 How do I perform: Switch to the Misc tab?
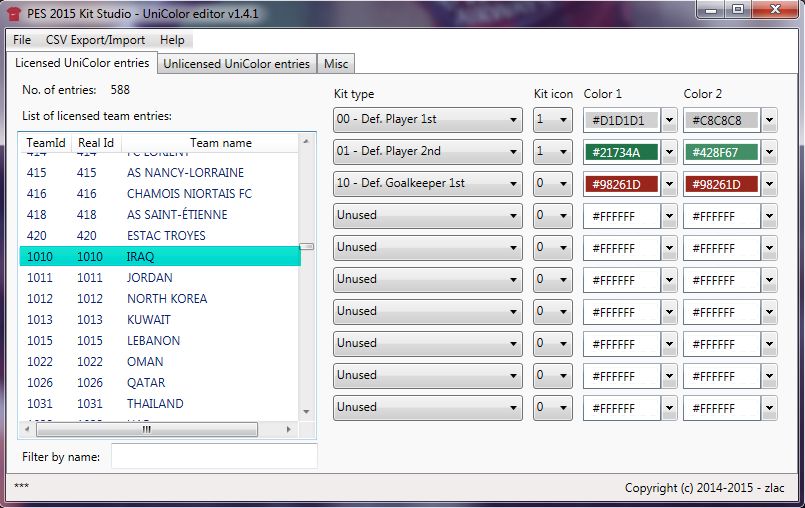[x=336, y=64]
